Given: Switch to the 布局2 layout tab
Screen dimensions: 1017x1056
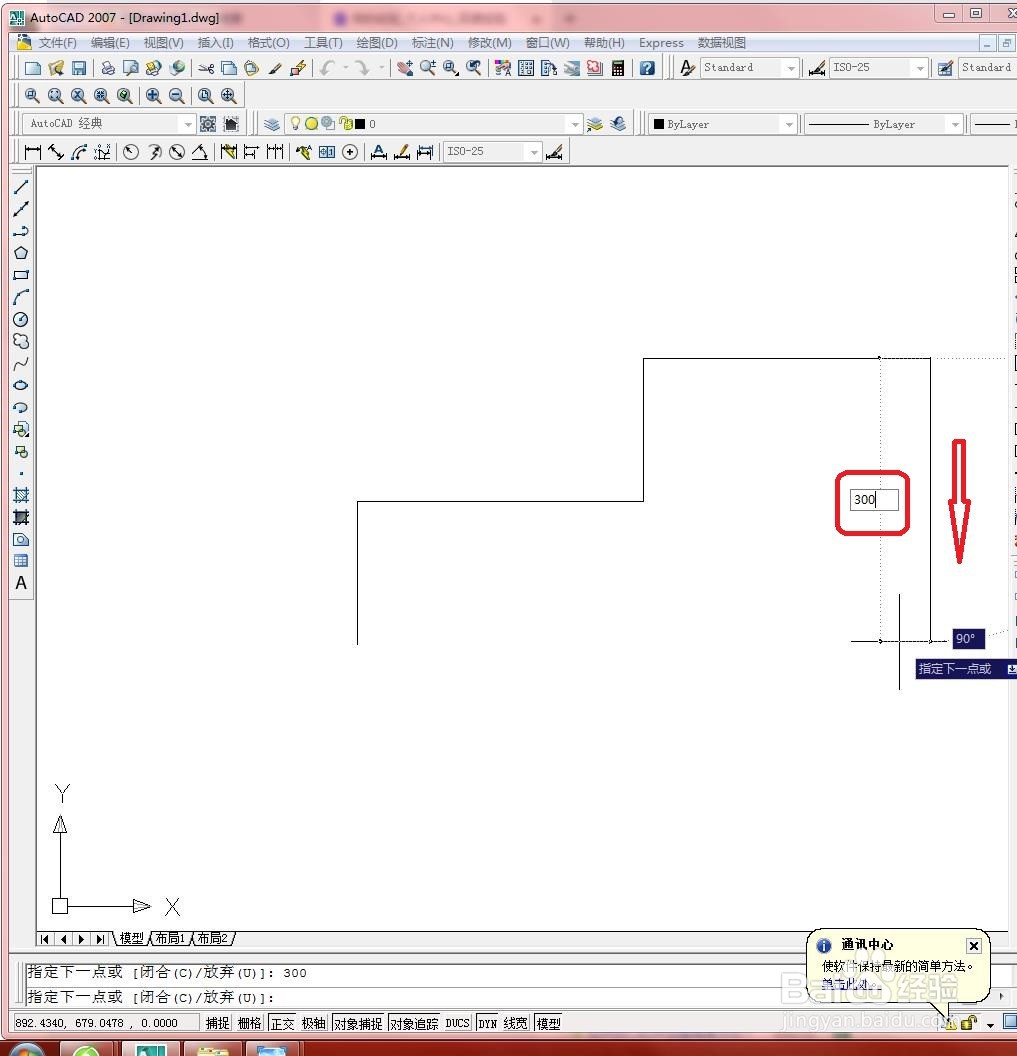Looking at the screenshot, I should 212,938.
